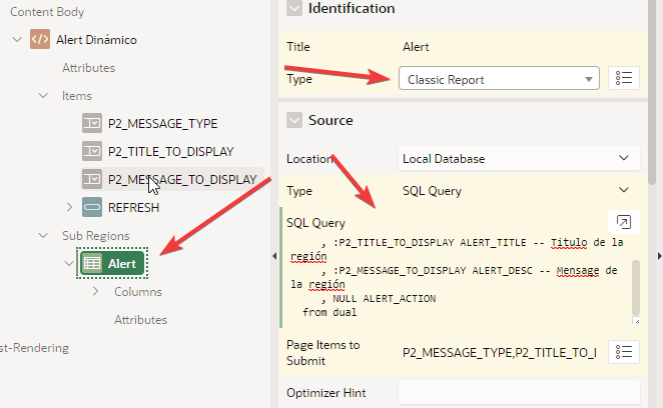Click the P2_TITLE_TO_DISPLAY item icon
This screenshot has height=408, width=663.
coord(92,152)
